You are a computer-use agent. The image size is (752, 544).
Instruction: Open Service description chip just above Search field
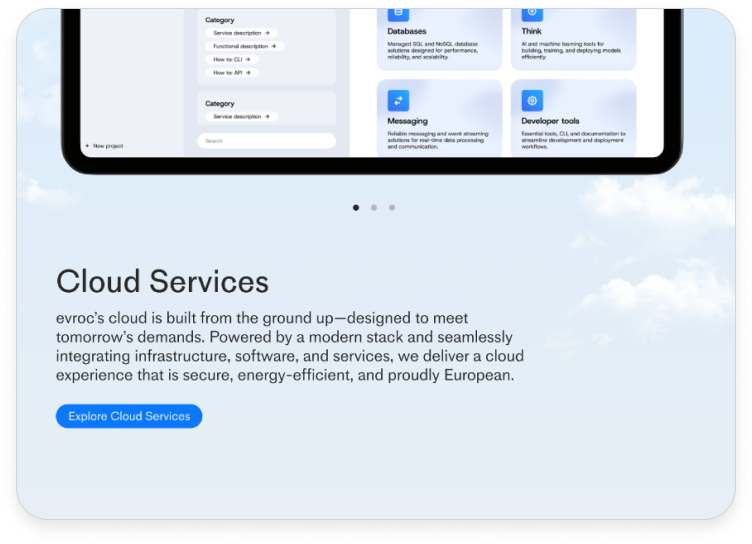tap(241, 117)
